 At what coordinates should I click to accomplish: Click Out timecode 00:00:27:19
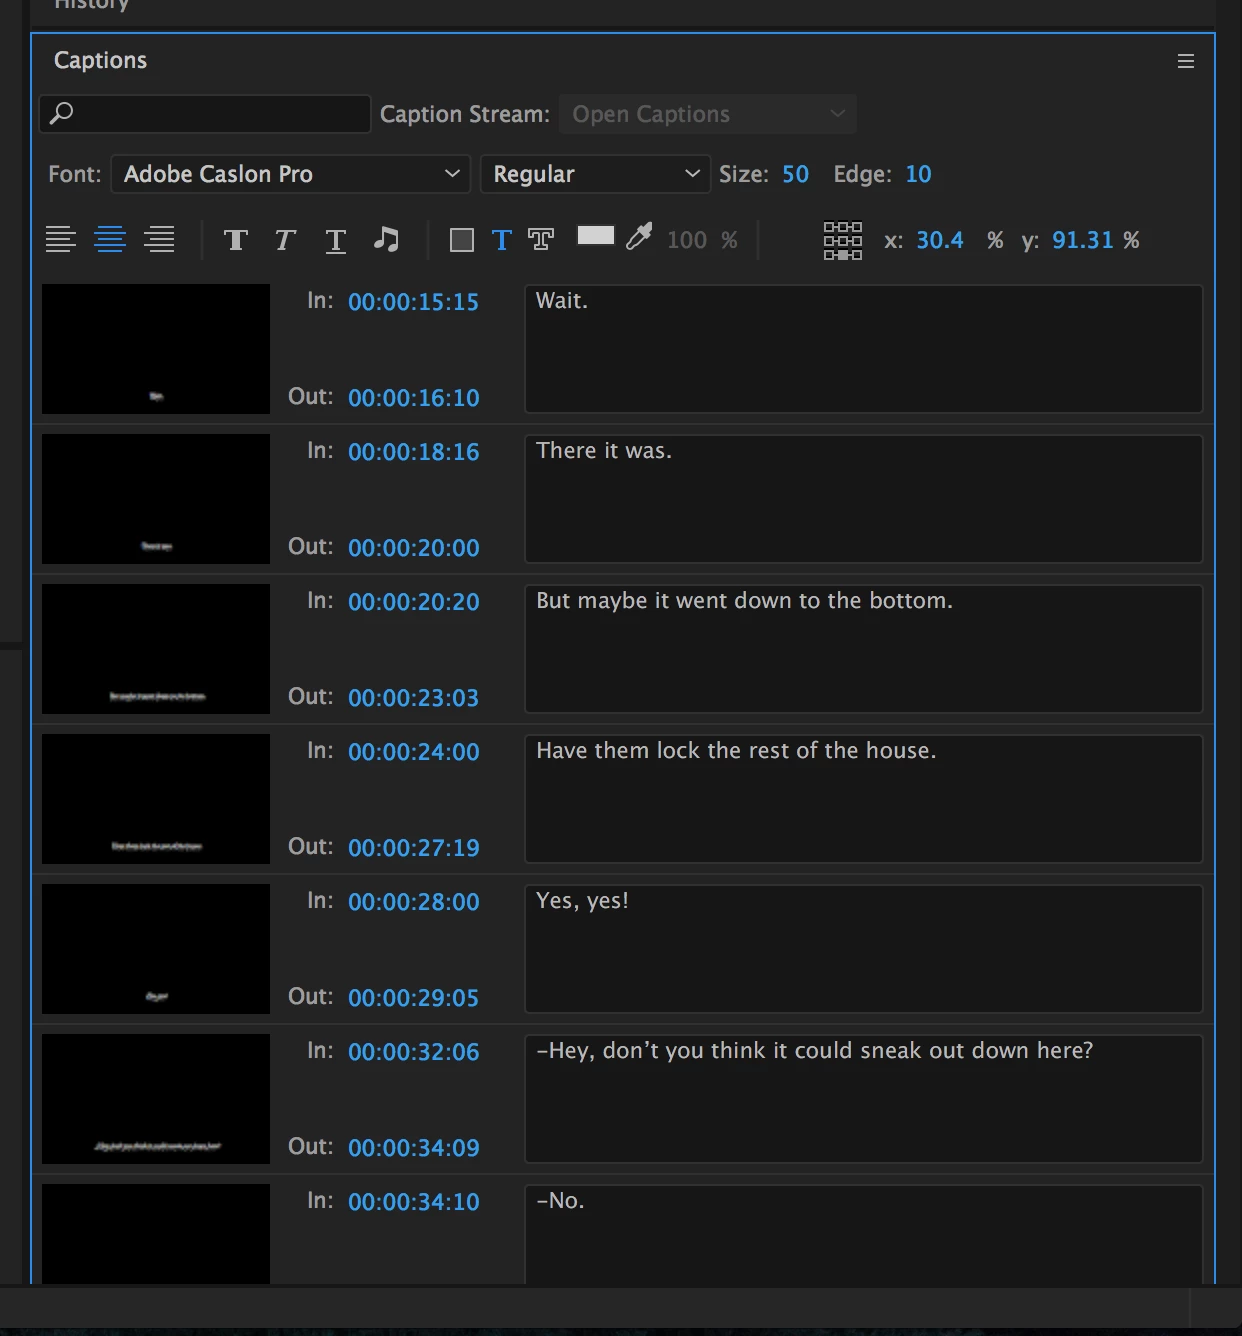click(414, 848)
